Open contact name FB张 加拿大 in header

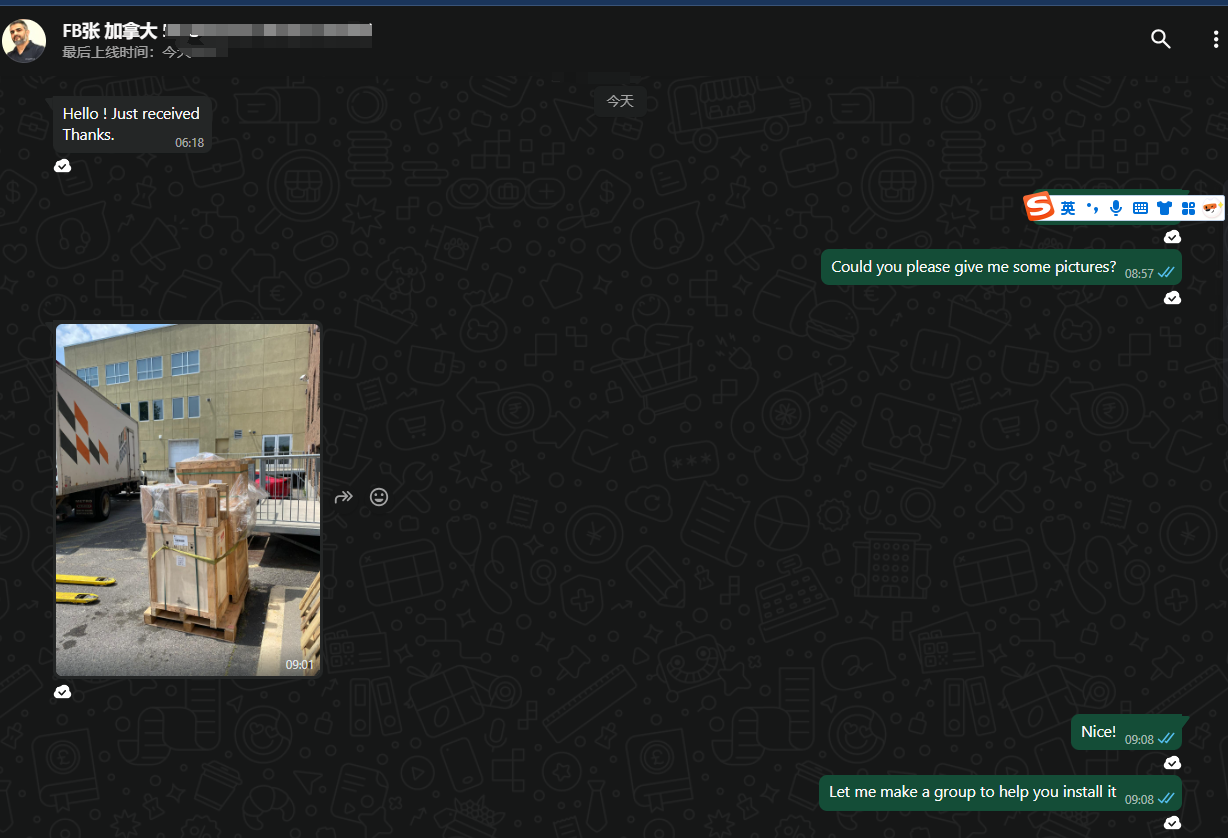109,30
